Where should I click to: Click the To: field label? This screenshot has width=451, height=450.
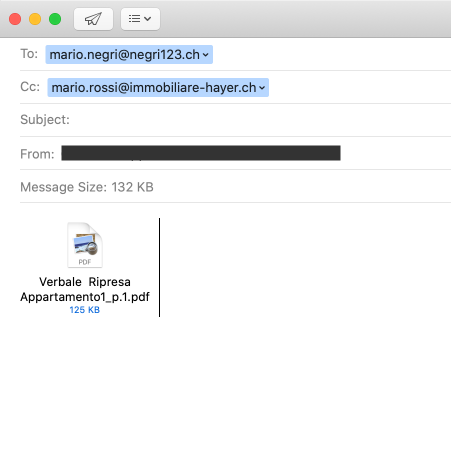[29, 54]
